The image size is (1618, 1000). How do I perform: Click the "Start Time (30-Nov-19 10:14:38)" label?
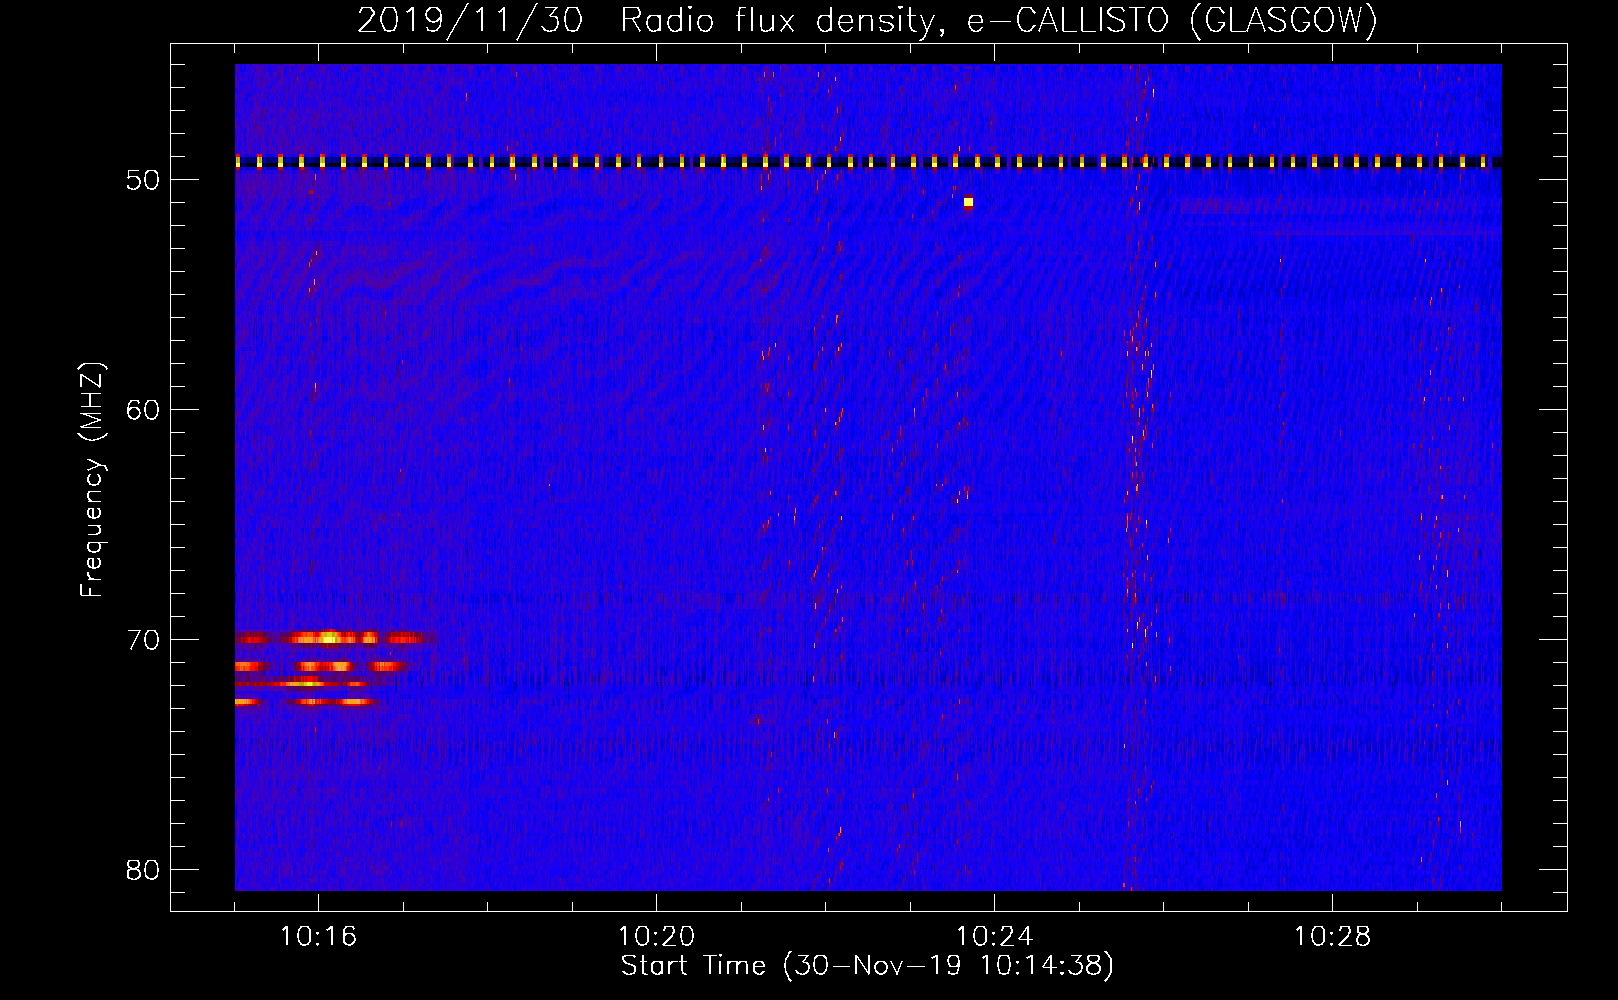click(867, 966)
